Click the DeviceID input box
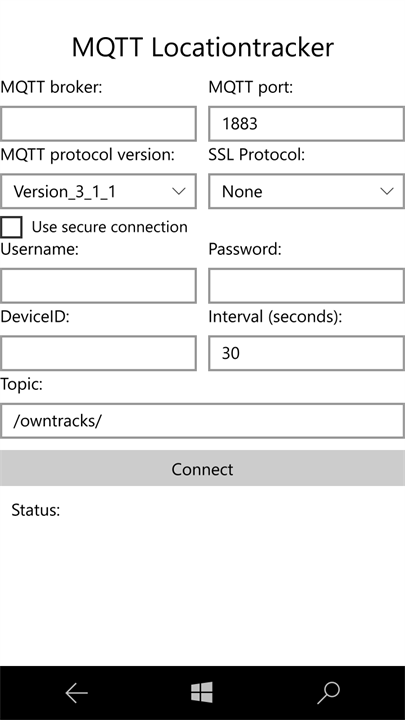The image size is (405, 720). pos(98,353)
